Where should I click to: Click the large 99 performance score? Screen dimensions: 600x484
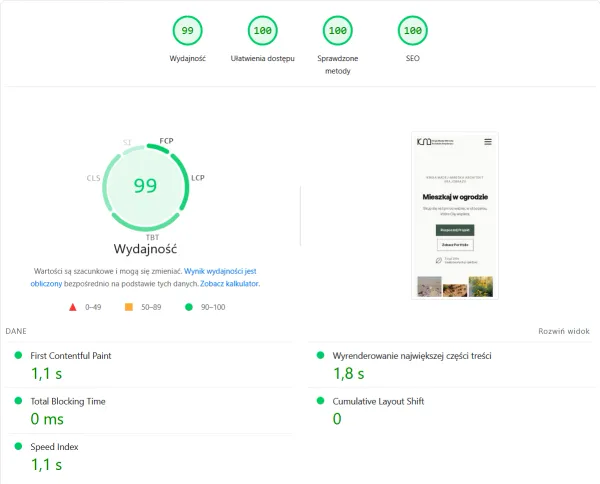(145, 186)
